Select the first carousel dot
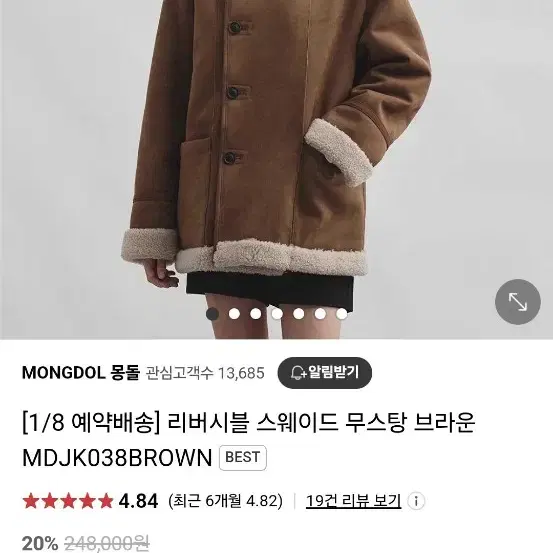Screen dimensions: 553x553 (x=212, y=314)
